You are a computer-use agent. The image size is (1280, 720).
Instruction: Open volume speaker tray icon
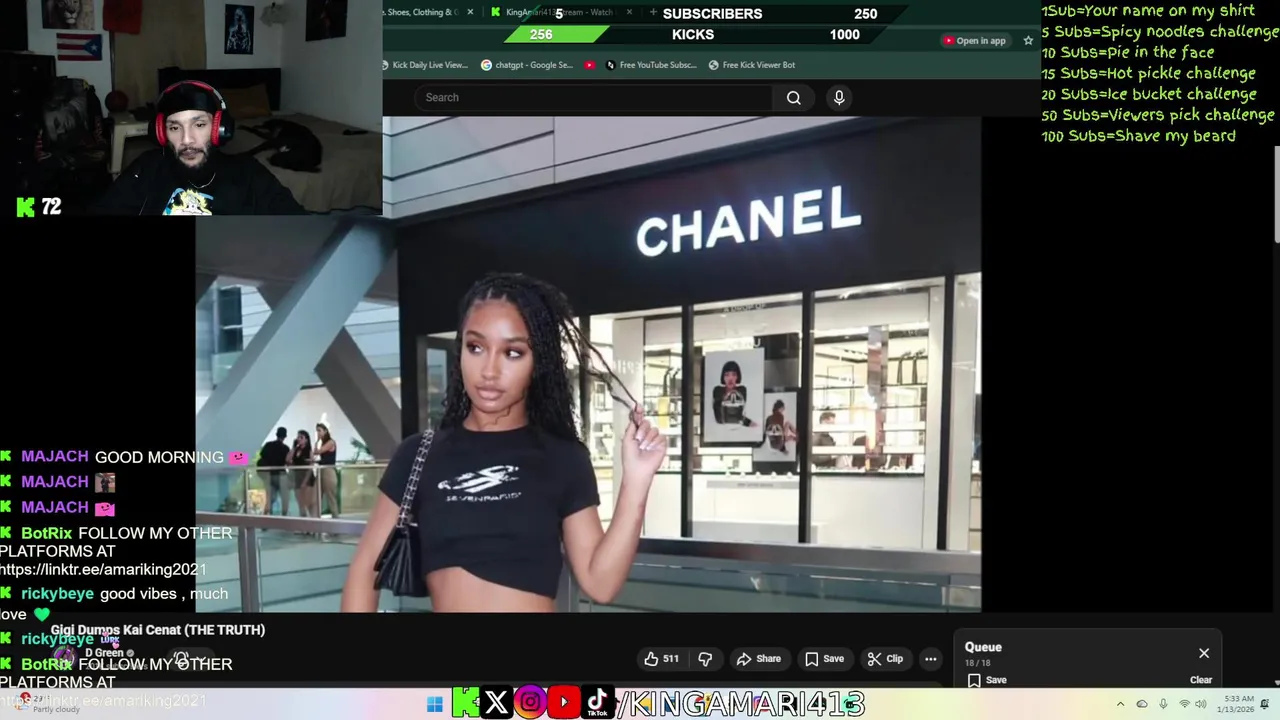pos(1201,704)
